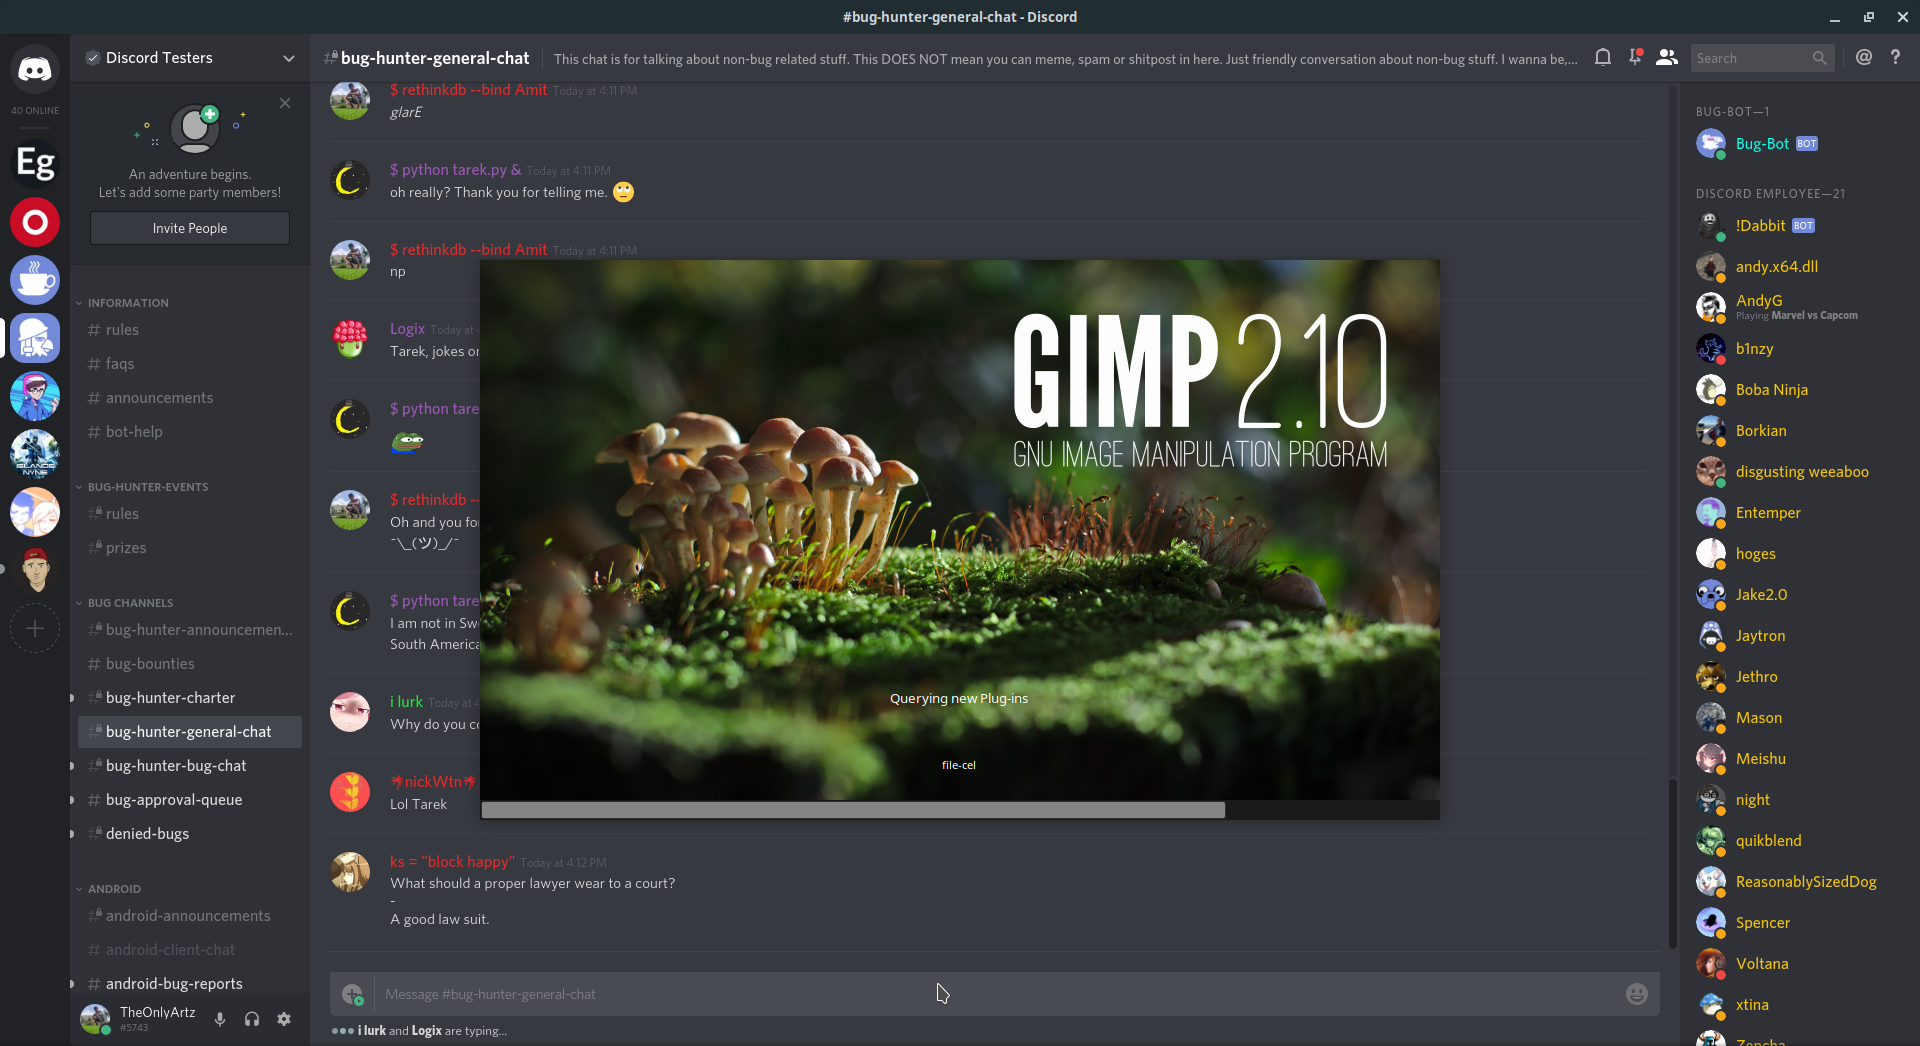The image size is (1920, 1046).
Task: Toggle microphone mute
Action: (x=220, y=1019)
